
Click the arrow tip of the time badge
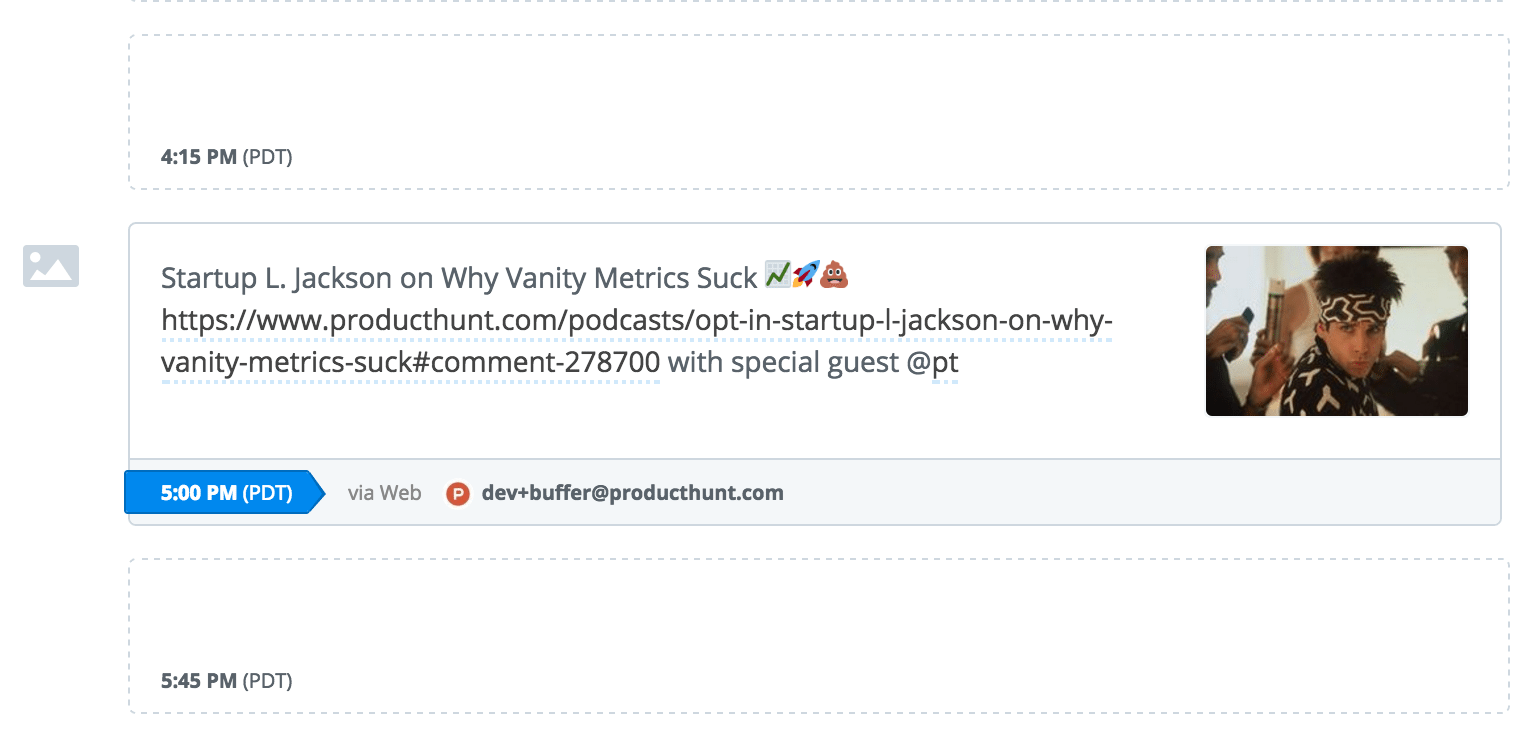pos(316,492)
